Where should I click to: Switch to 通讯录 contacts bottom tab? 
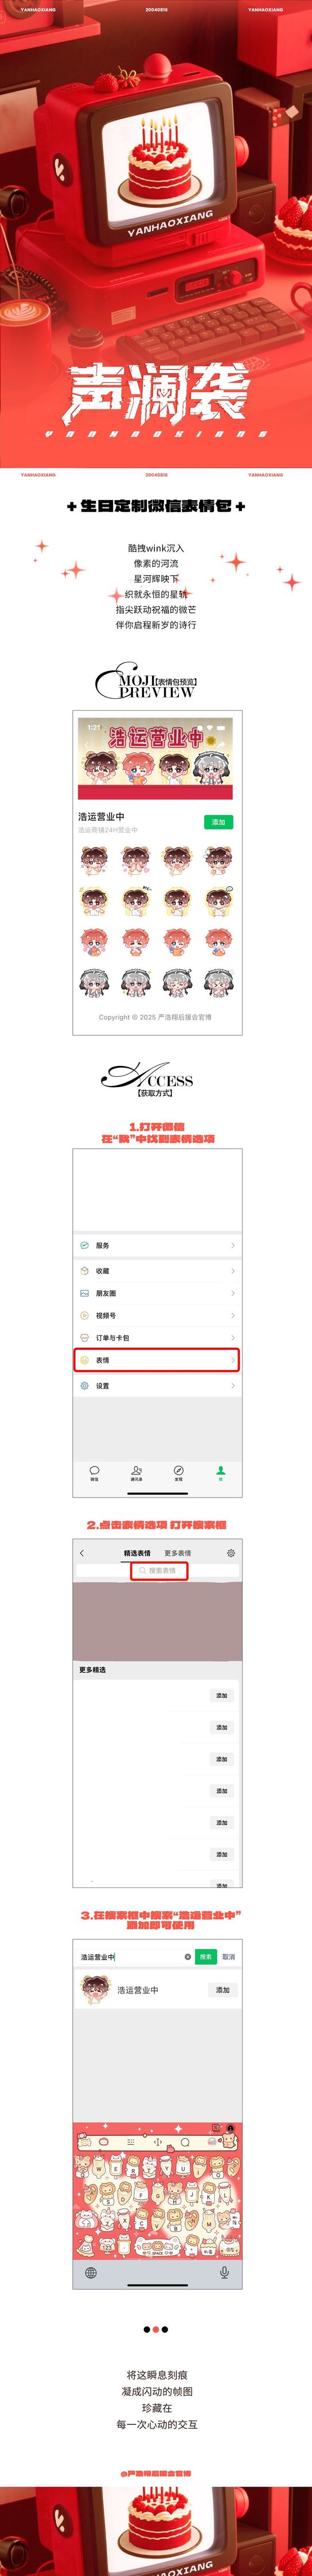[136, 1473]
